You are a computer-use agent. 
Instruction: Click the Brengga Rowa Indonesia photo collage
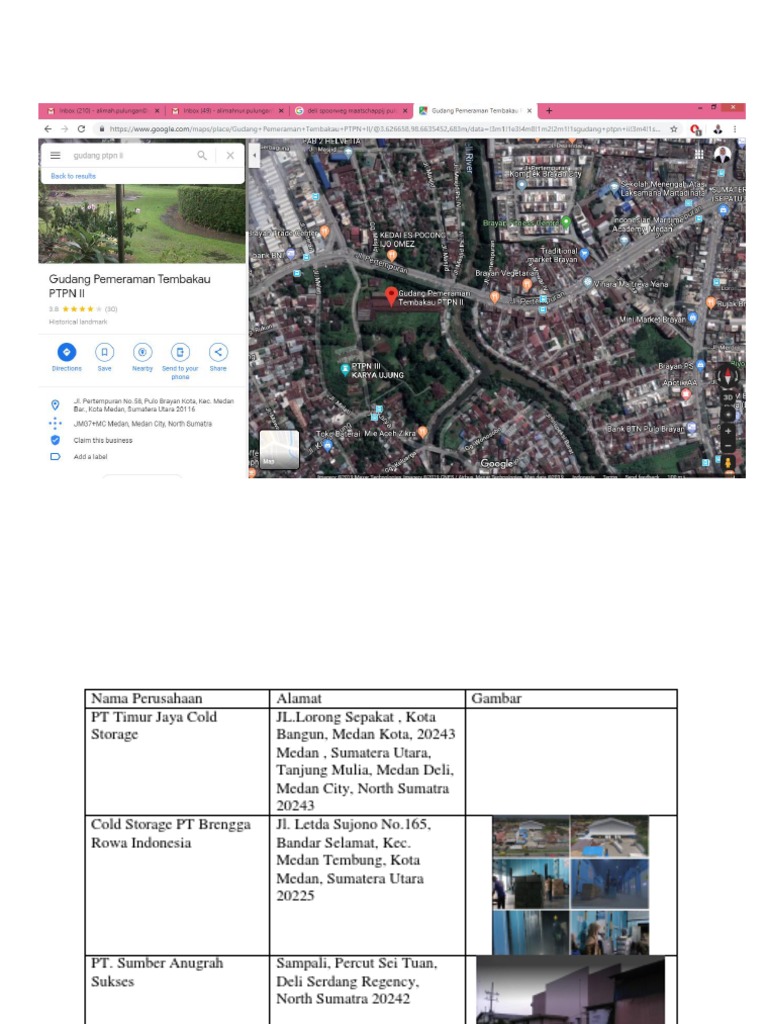[570, 885]
